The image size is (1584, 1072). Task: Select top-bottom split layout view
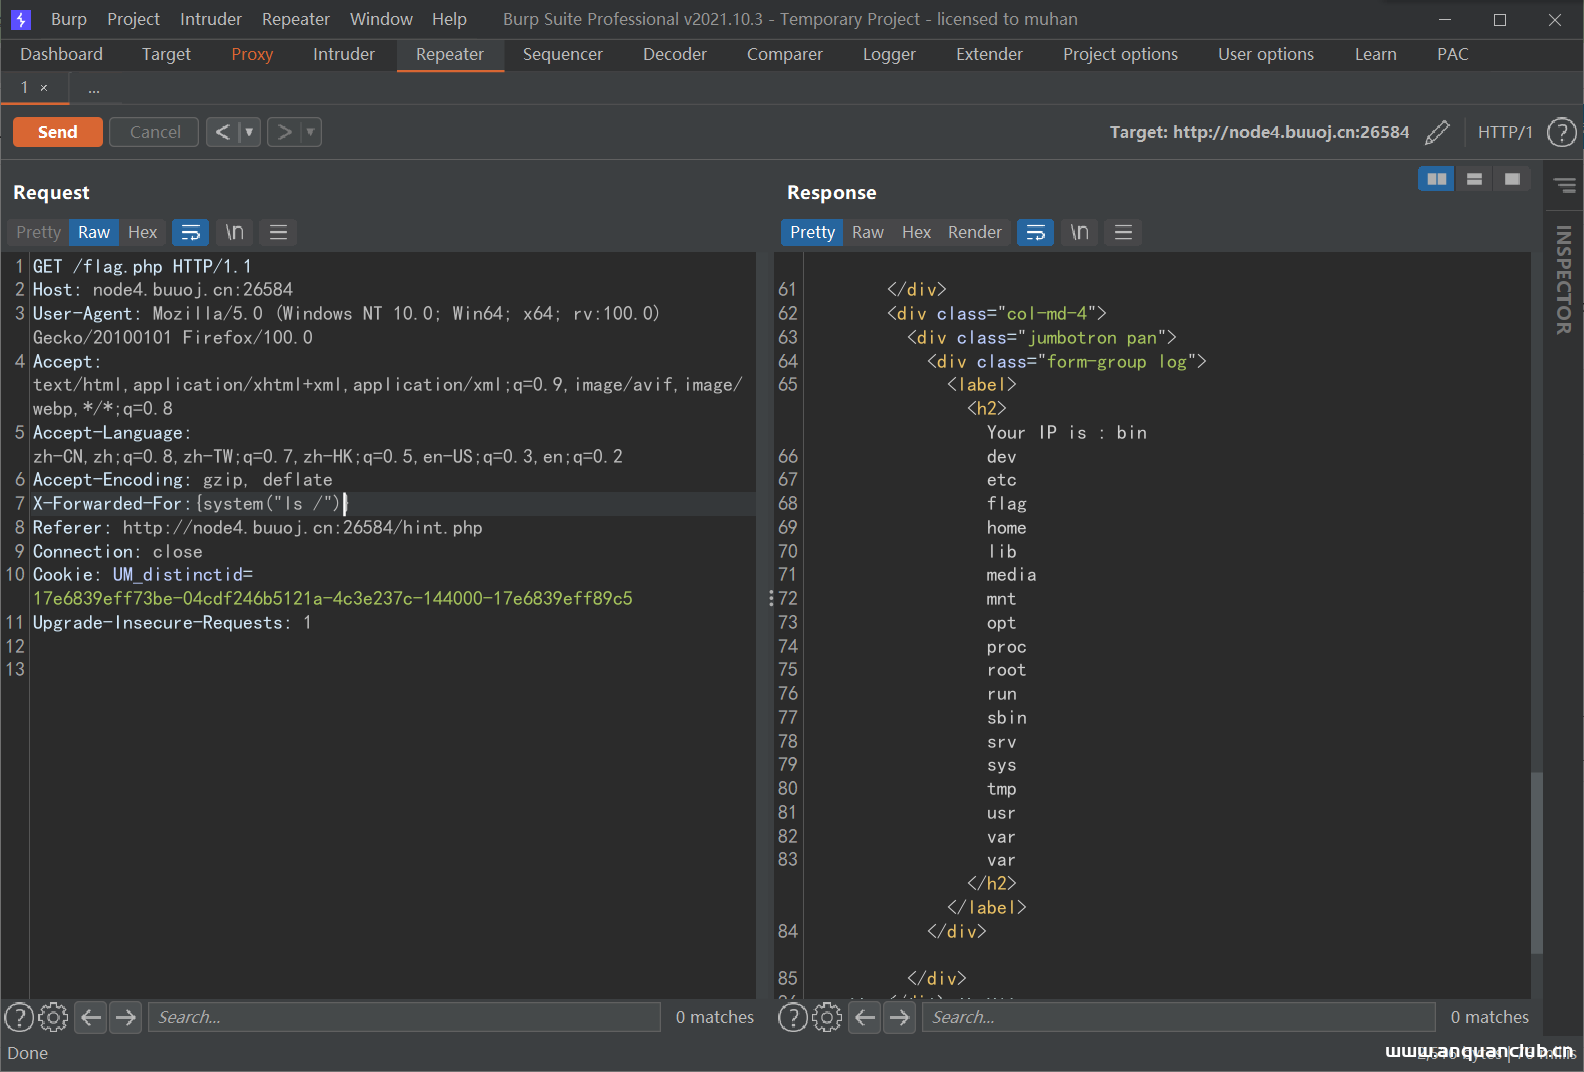point(1474,179)
